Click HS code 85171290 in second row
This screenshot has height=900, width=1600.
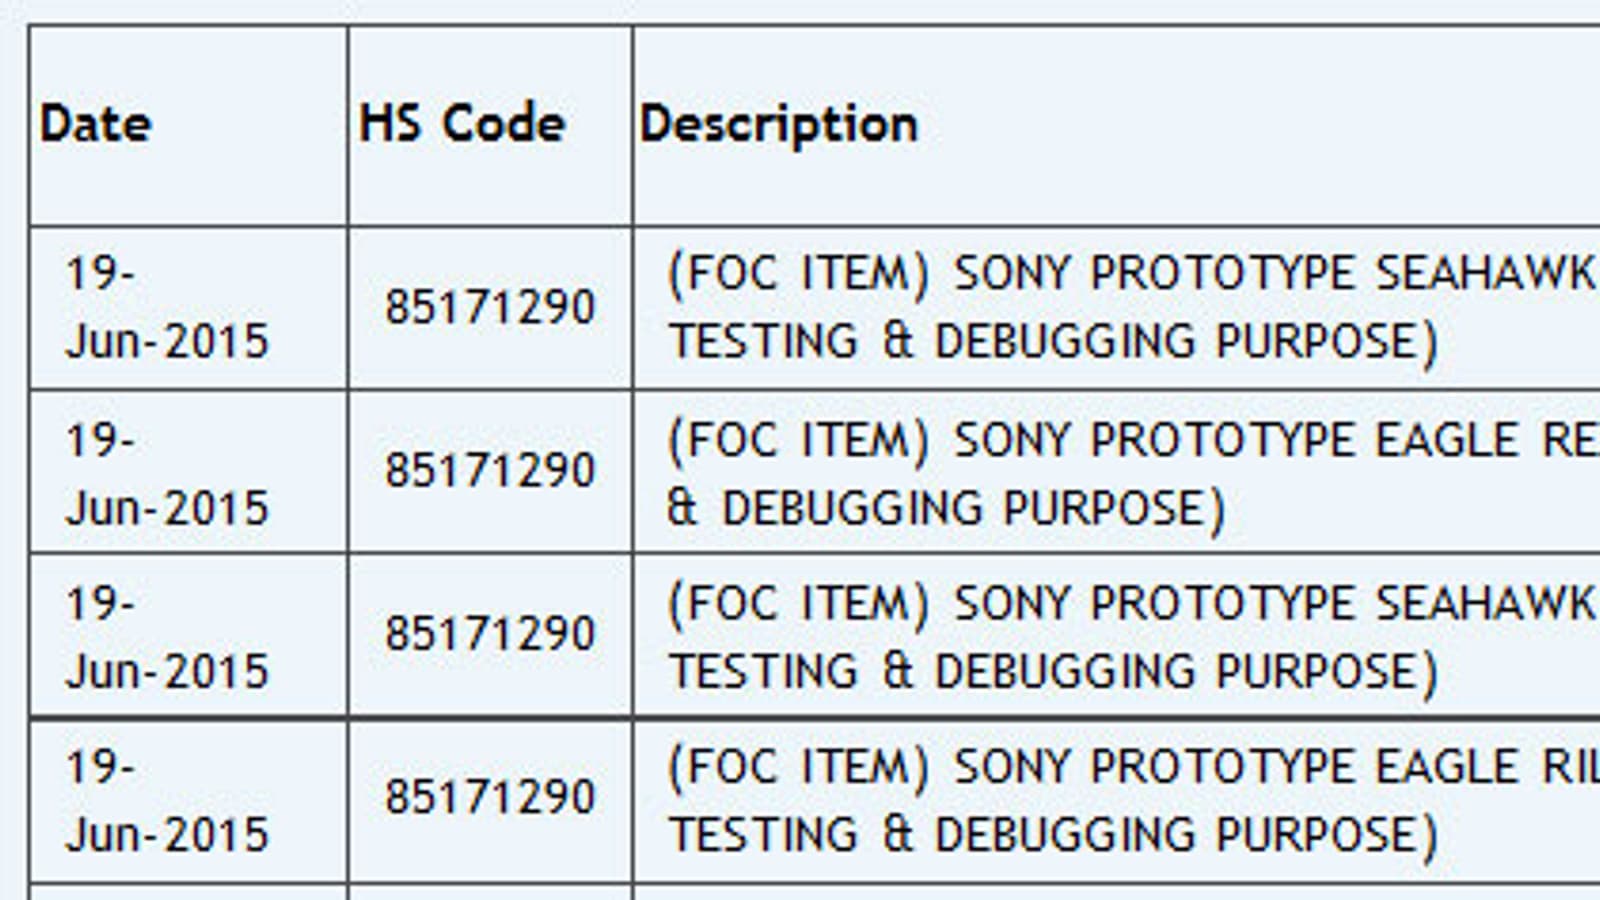tap(490, 471)
